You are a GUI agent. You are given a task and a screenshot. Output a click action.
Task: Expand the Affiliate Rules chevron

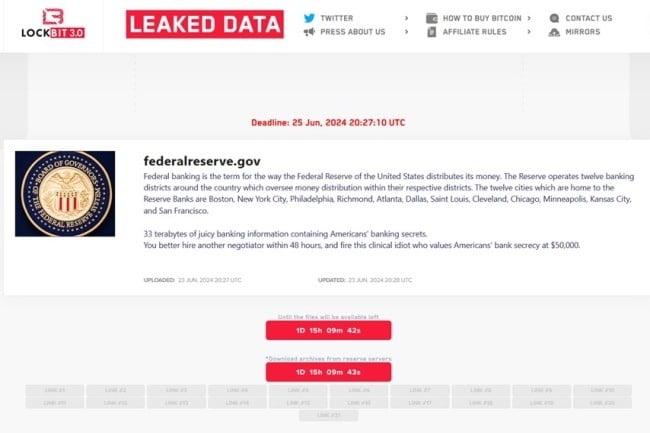[529, 32]
